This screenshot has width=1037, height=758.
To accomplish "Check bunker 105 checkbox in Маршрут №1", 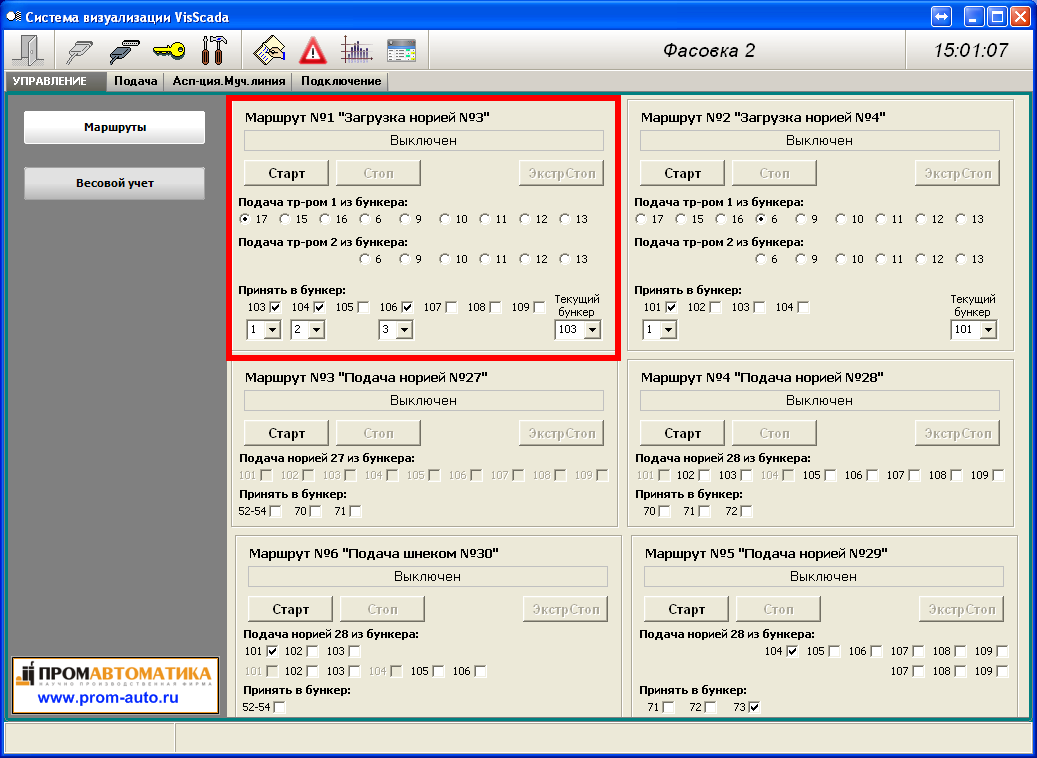I will [363, 307].
